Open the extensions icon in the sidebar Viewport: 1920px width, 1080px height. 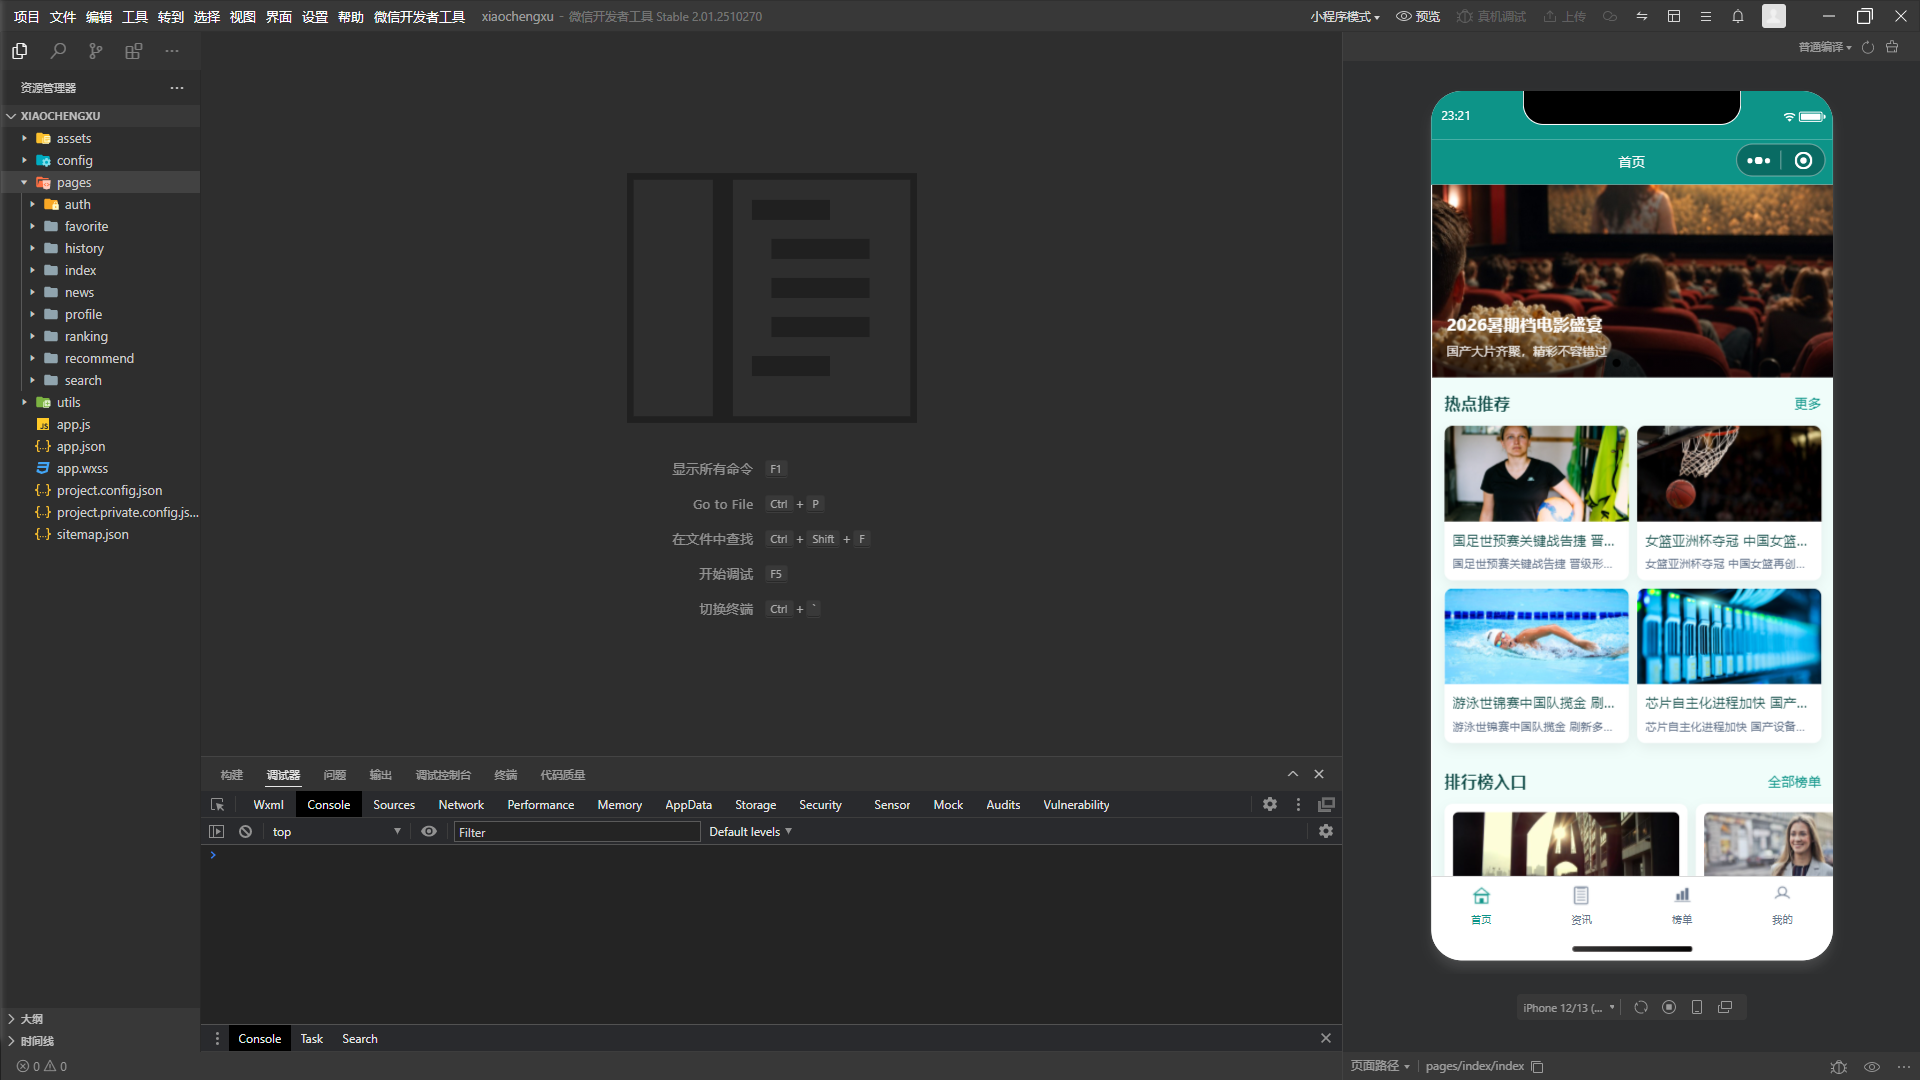[x=133, y=50]
